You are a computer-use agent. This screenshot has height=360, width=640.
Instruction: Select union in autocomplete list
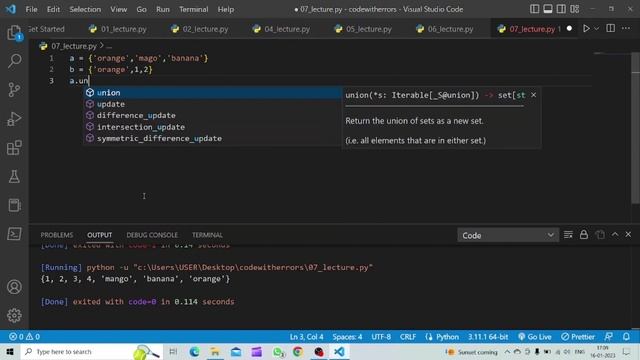point(212,93)
